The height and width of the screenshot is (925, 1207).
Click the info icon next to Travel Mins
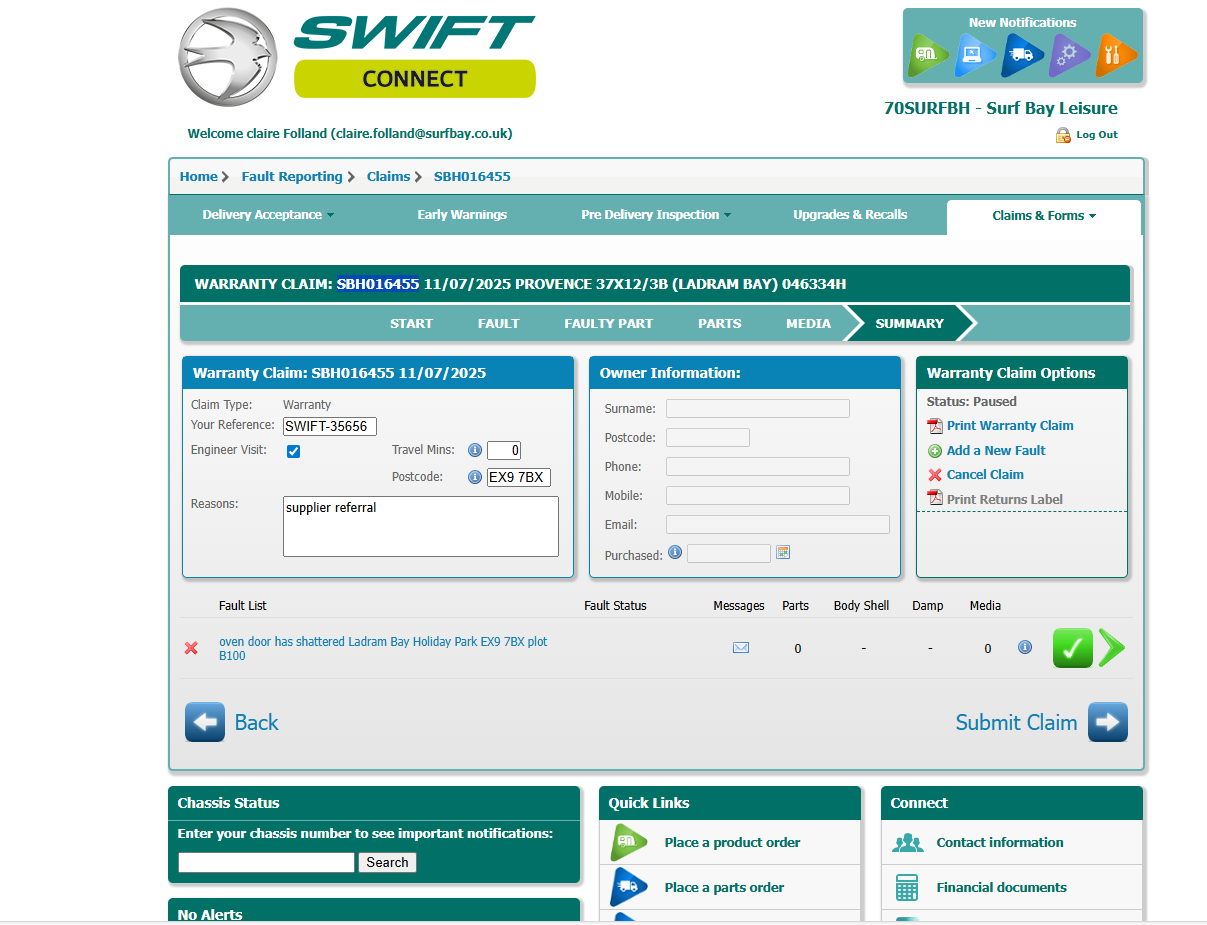(475, 450)
